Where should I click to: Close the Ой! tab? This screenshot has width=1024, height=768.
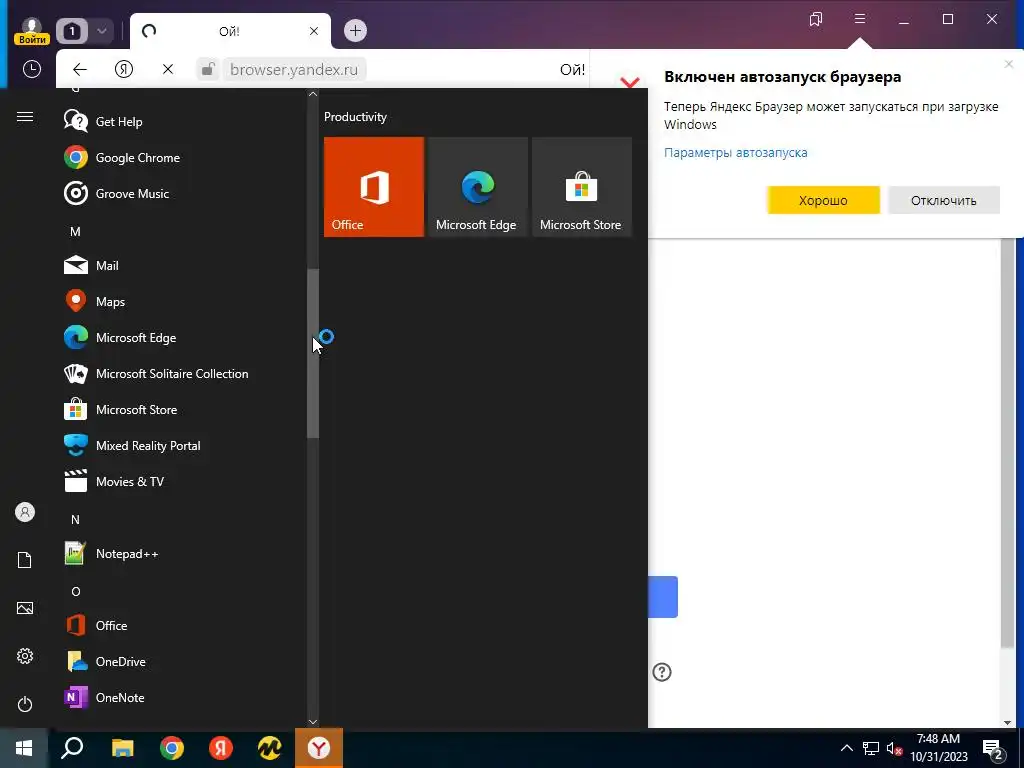(313, 31)
